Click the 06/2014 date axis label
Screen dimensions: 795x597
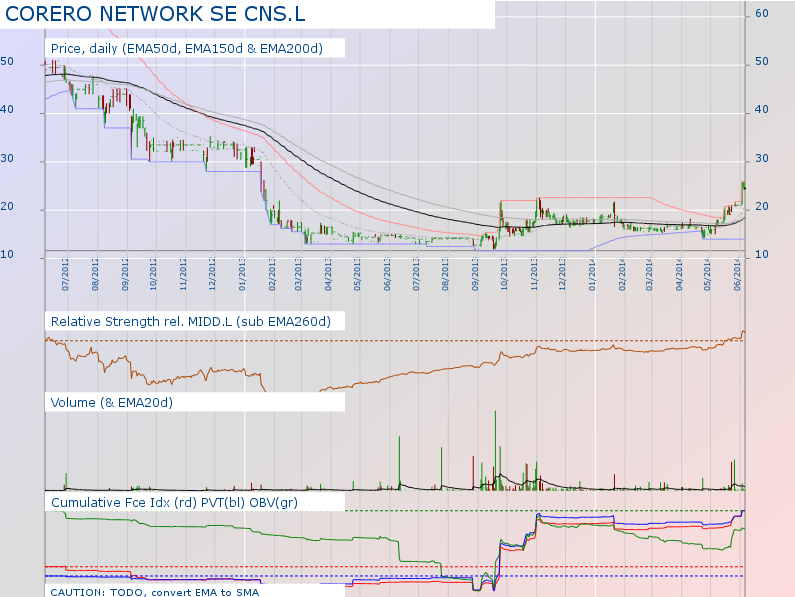(x=738, y=274)
